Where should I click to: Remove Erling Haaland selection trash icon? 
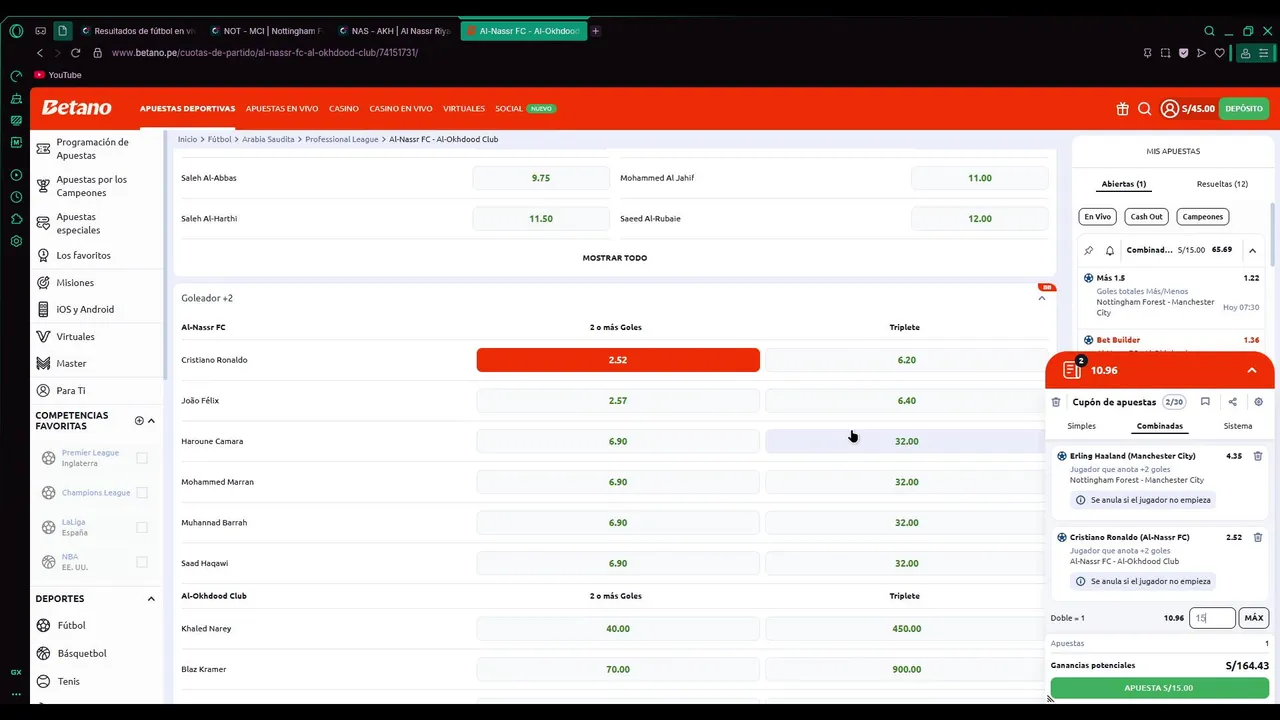1258,456
